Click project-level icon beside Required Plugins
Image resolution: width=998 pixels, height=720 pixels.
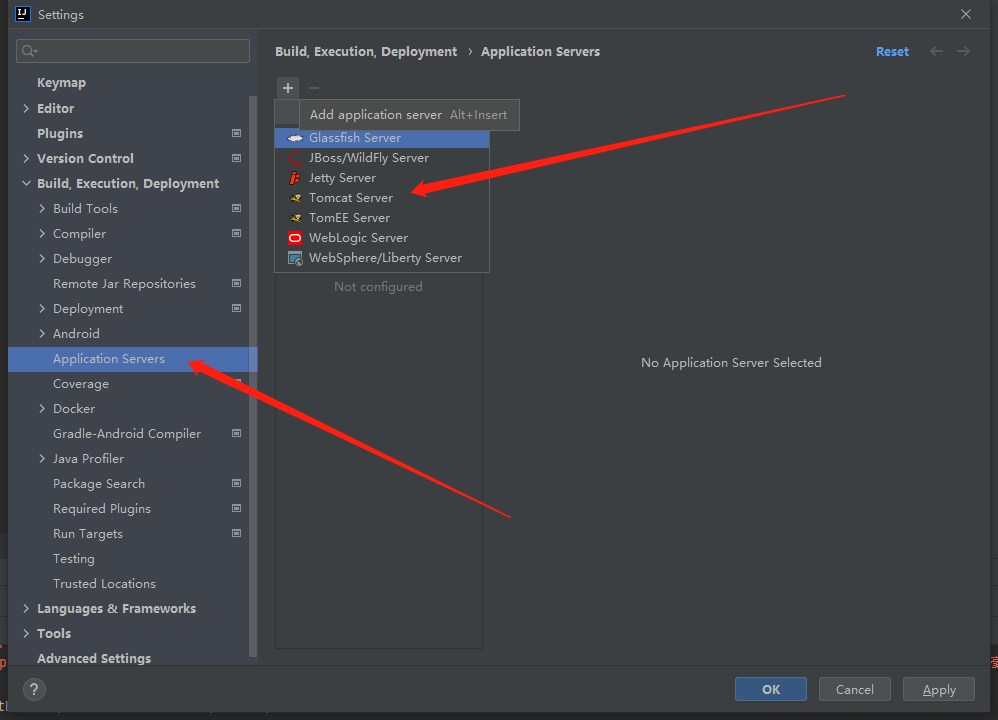(x=236, y=508)
